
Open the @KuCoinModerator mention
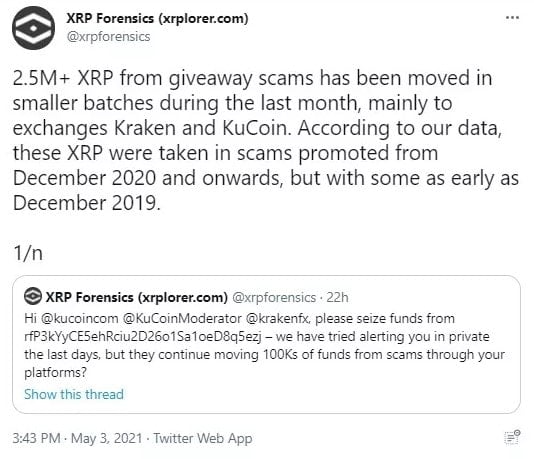[x=182, y=318]
